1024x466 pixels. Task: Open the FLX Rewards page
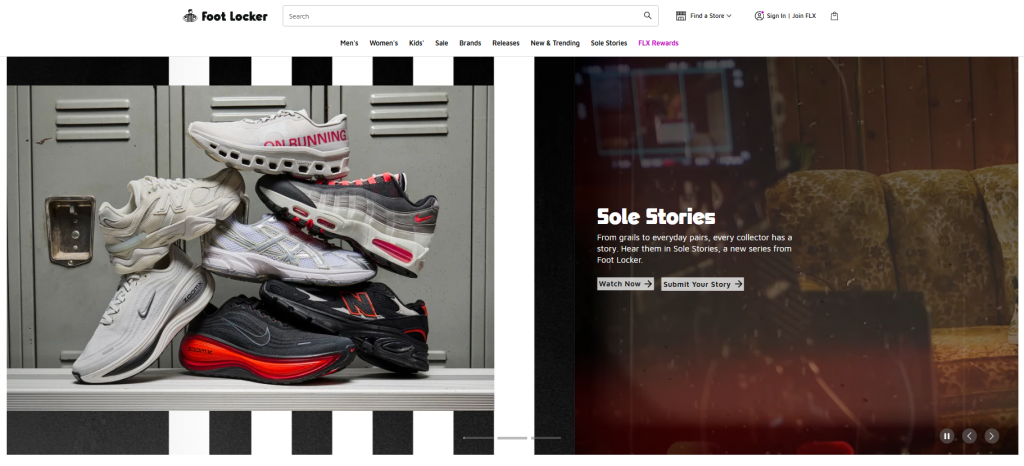tap(658, 43)
